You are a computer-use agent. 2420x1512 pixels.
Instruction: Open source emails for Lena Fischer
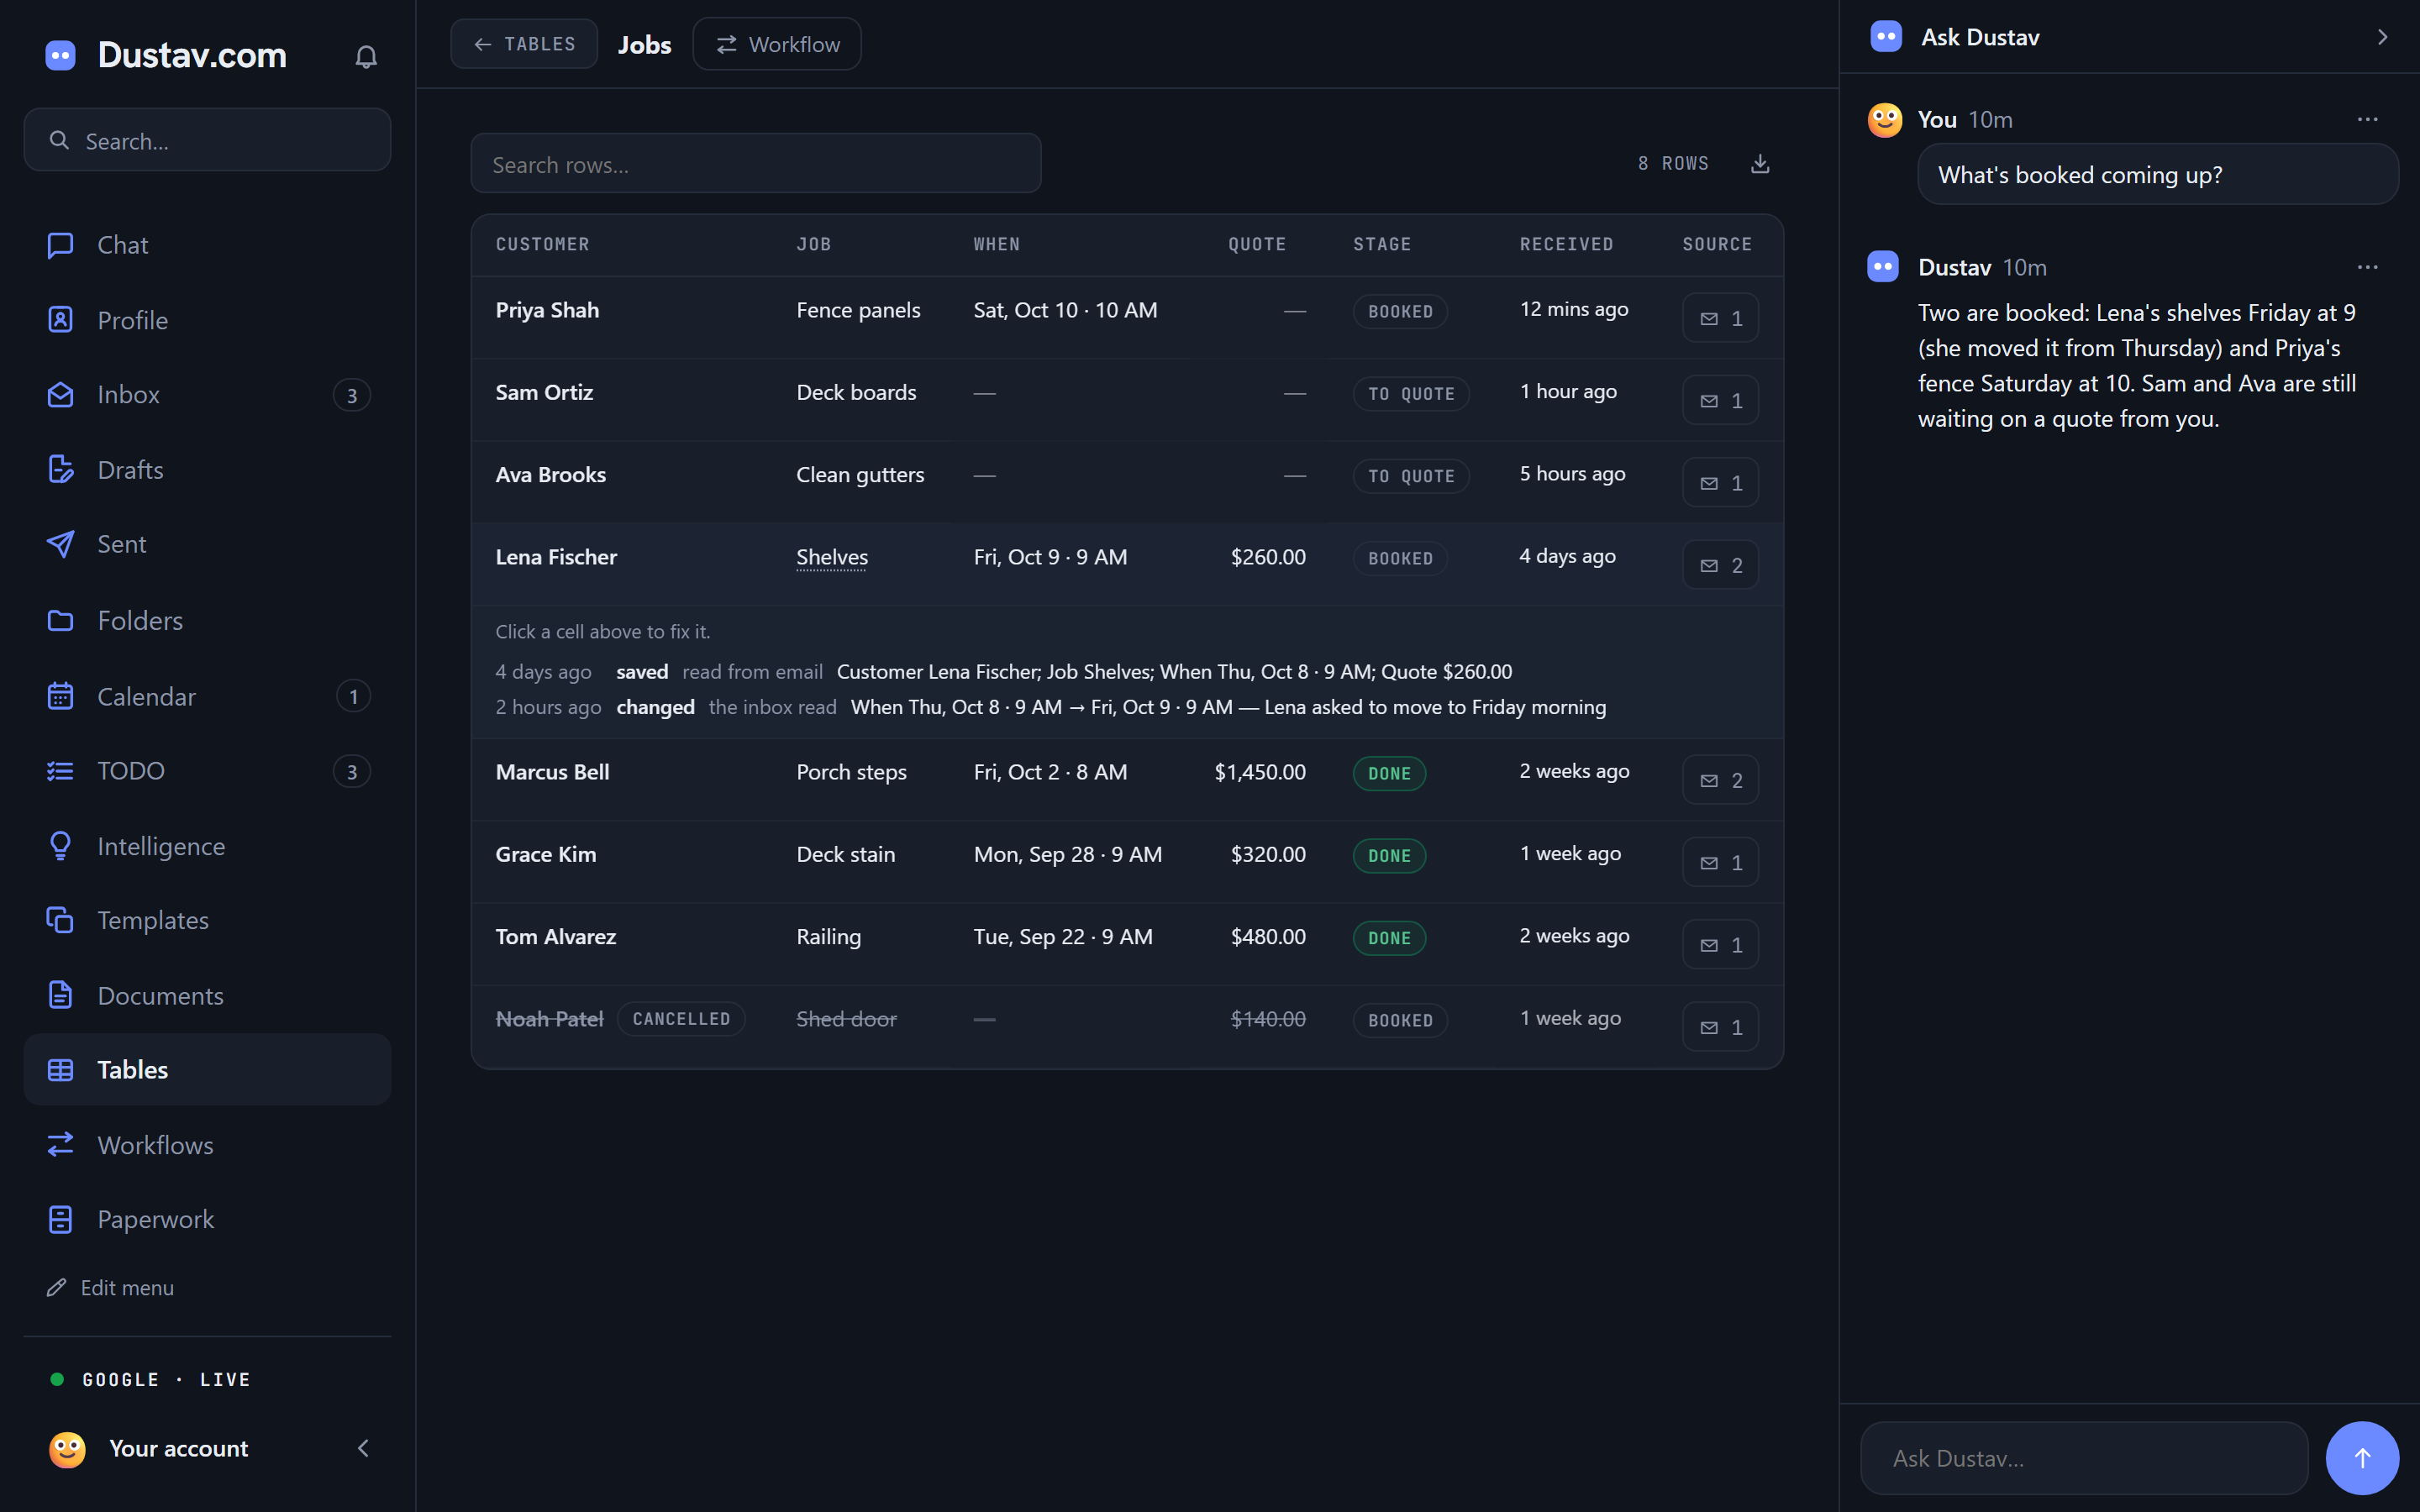[1720, 565]
